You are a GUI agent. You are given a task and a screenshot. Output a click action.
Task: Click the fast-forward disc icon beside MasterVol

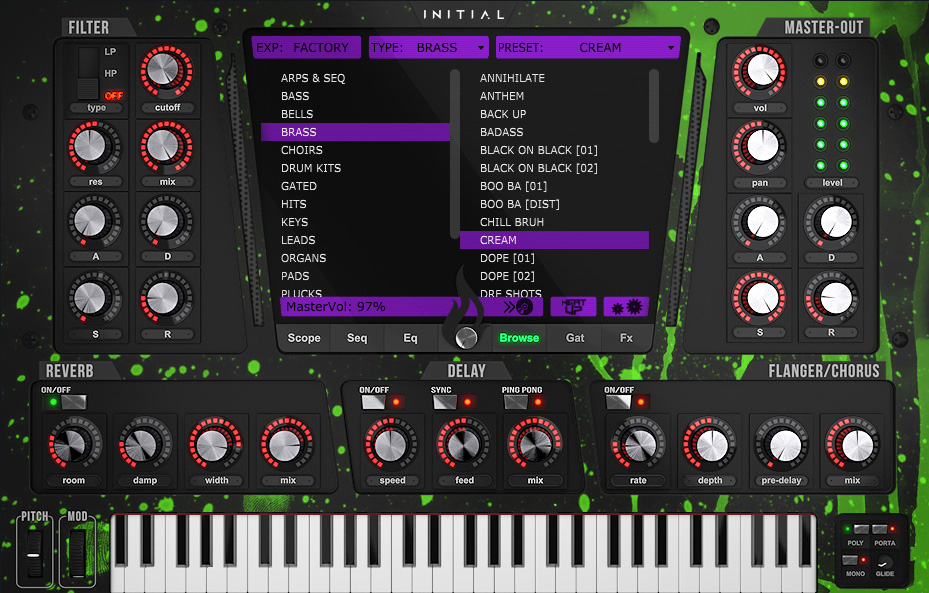(518, 307)
